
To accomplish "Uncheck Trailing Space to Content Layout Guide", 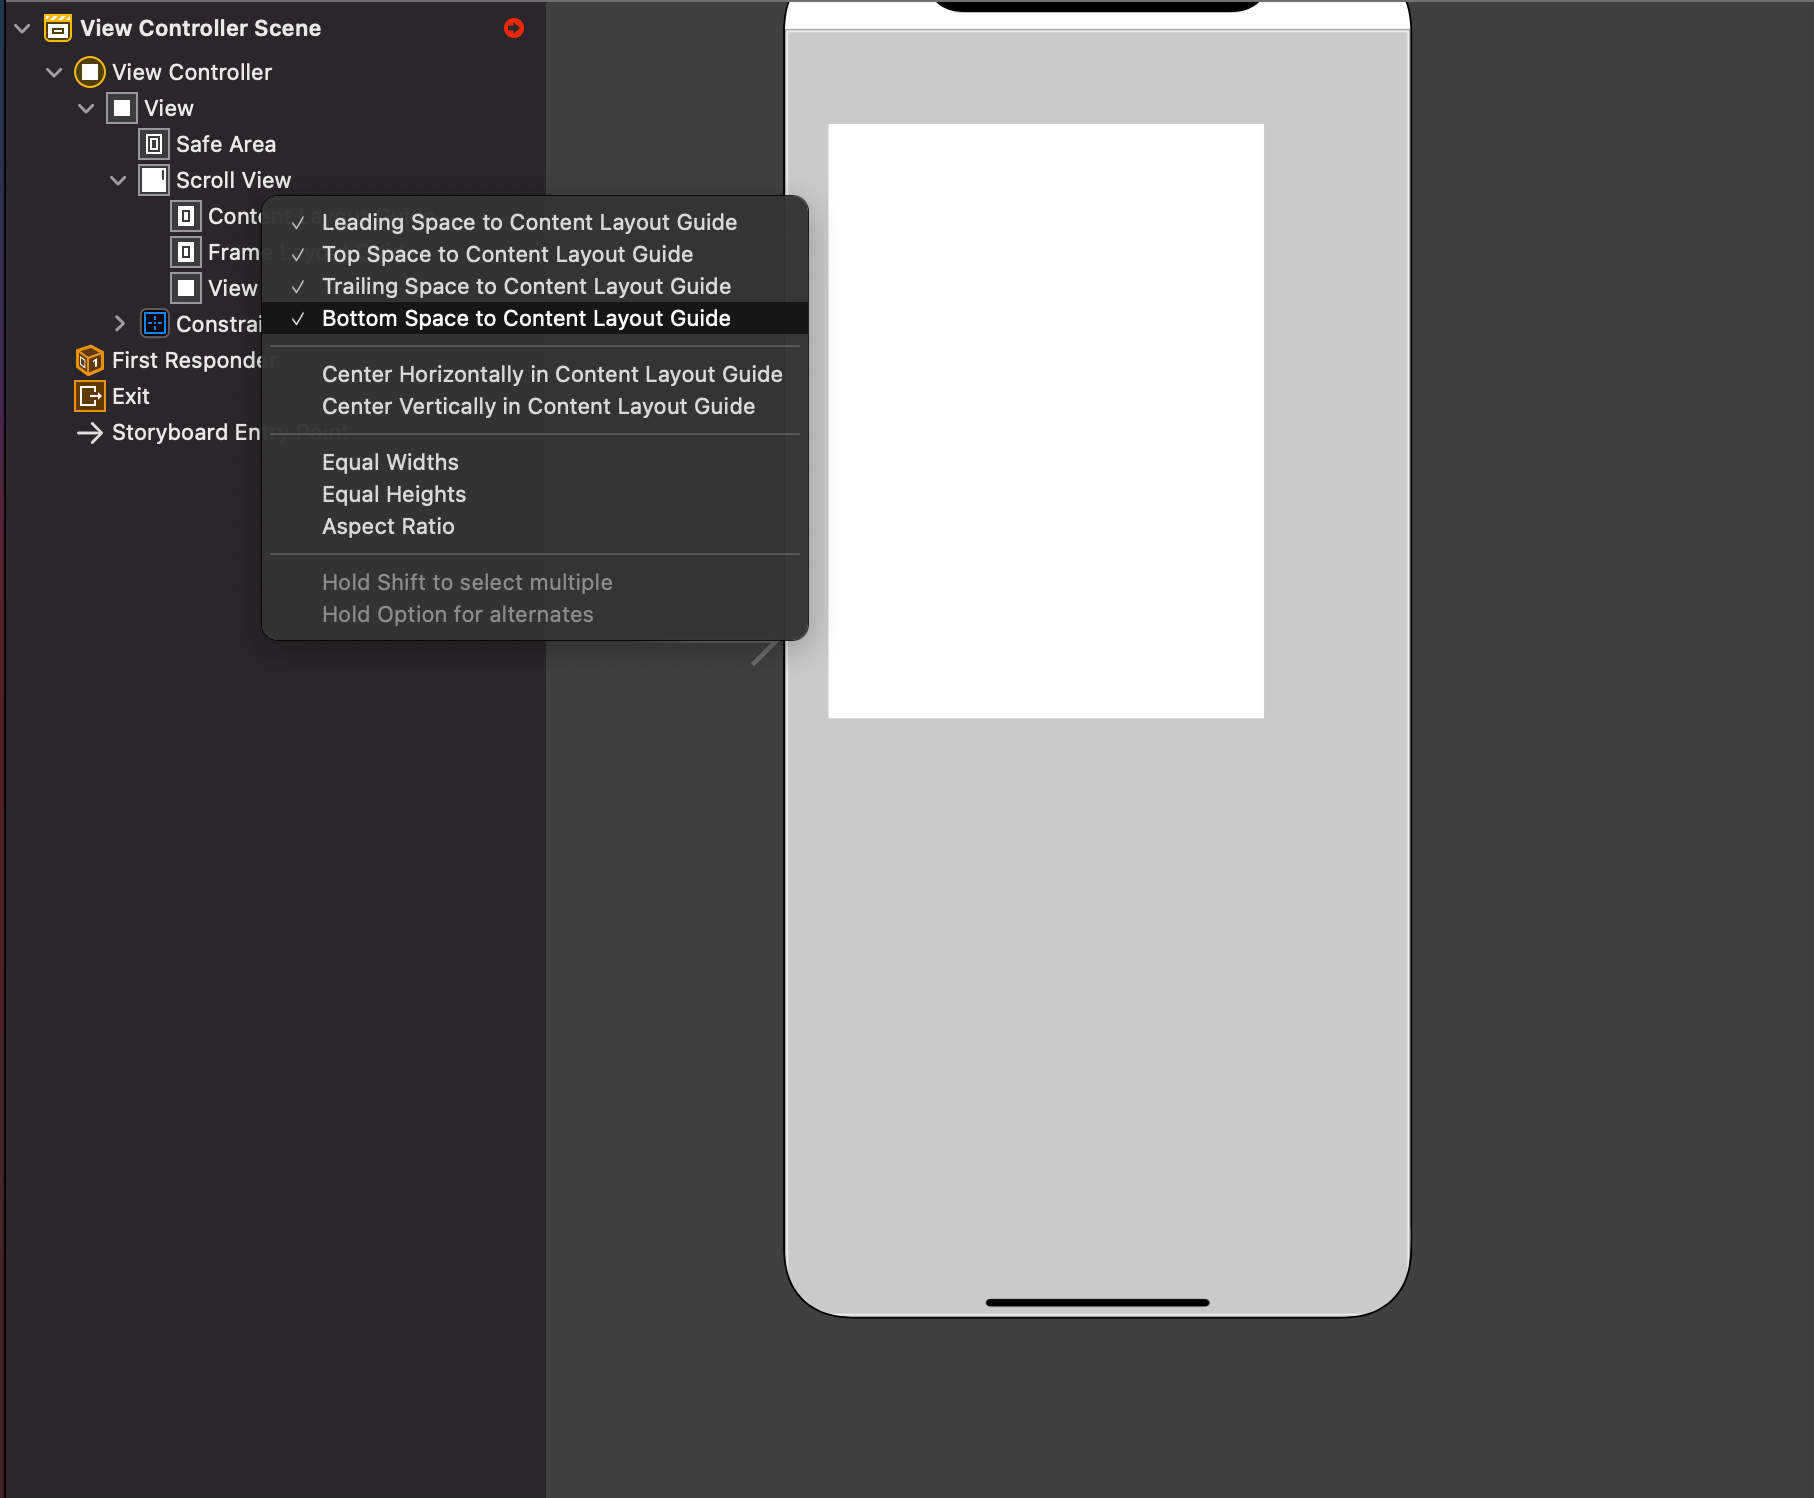I will pos(535,286).
